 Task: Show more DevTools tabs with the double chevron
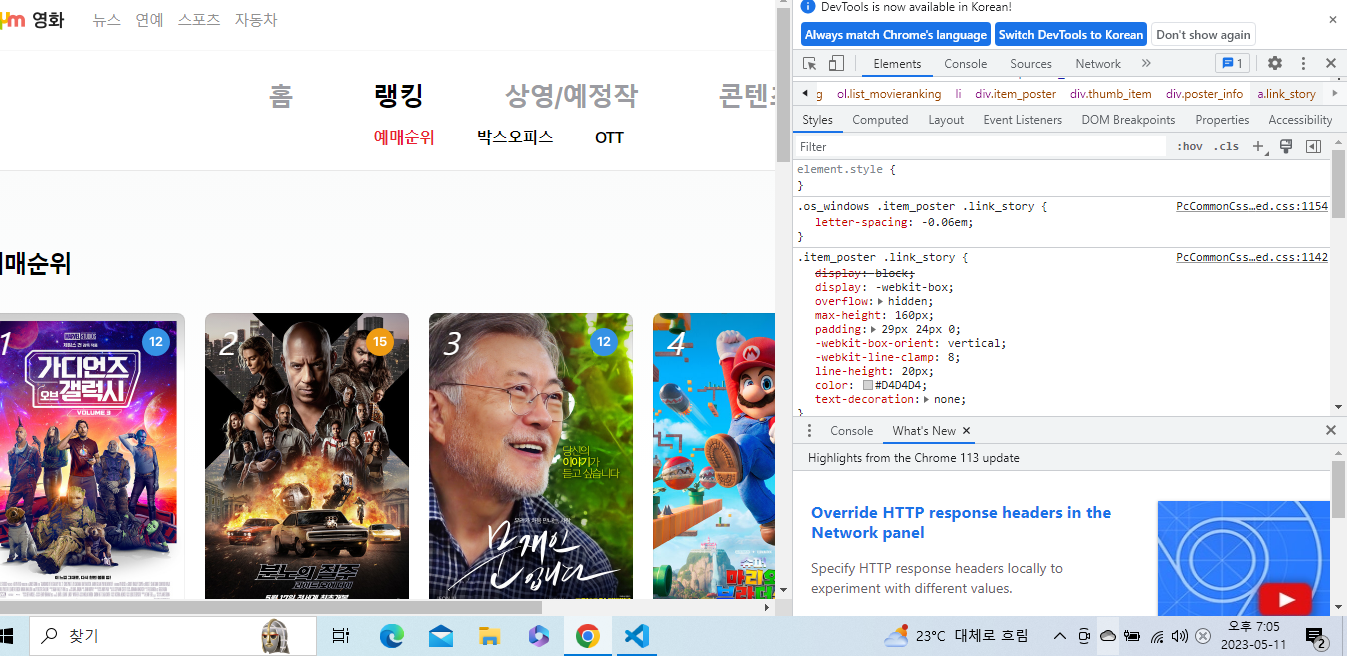[1146, 63]
